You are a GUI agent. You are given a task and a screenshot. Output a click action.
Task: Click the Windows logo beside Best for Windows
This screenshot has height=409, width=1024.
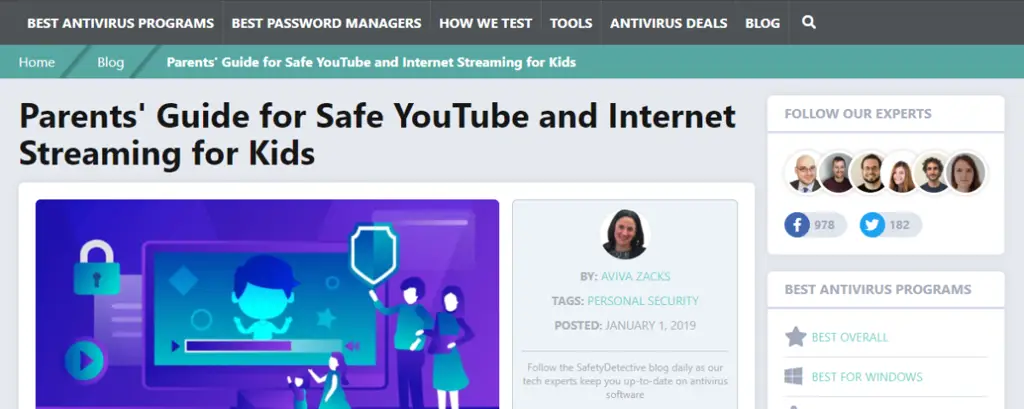(x=793, y=376)
